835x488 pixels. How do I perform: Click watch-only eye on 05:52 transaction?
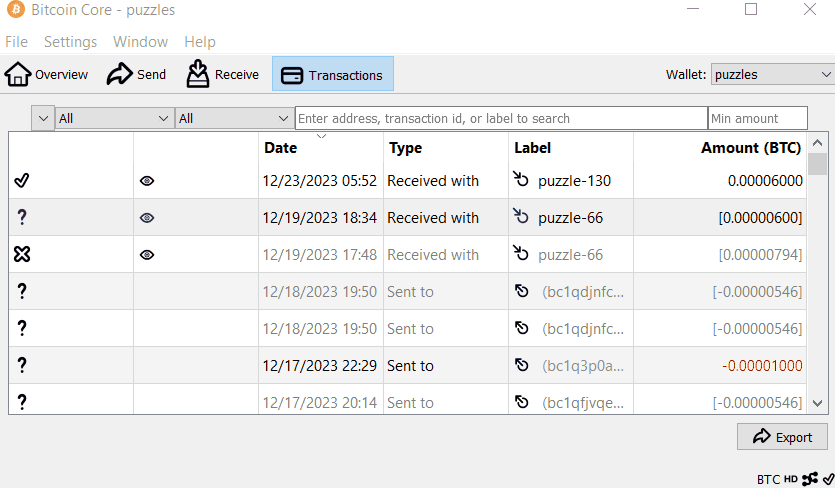[x=147, y=181]
